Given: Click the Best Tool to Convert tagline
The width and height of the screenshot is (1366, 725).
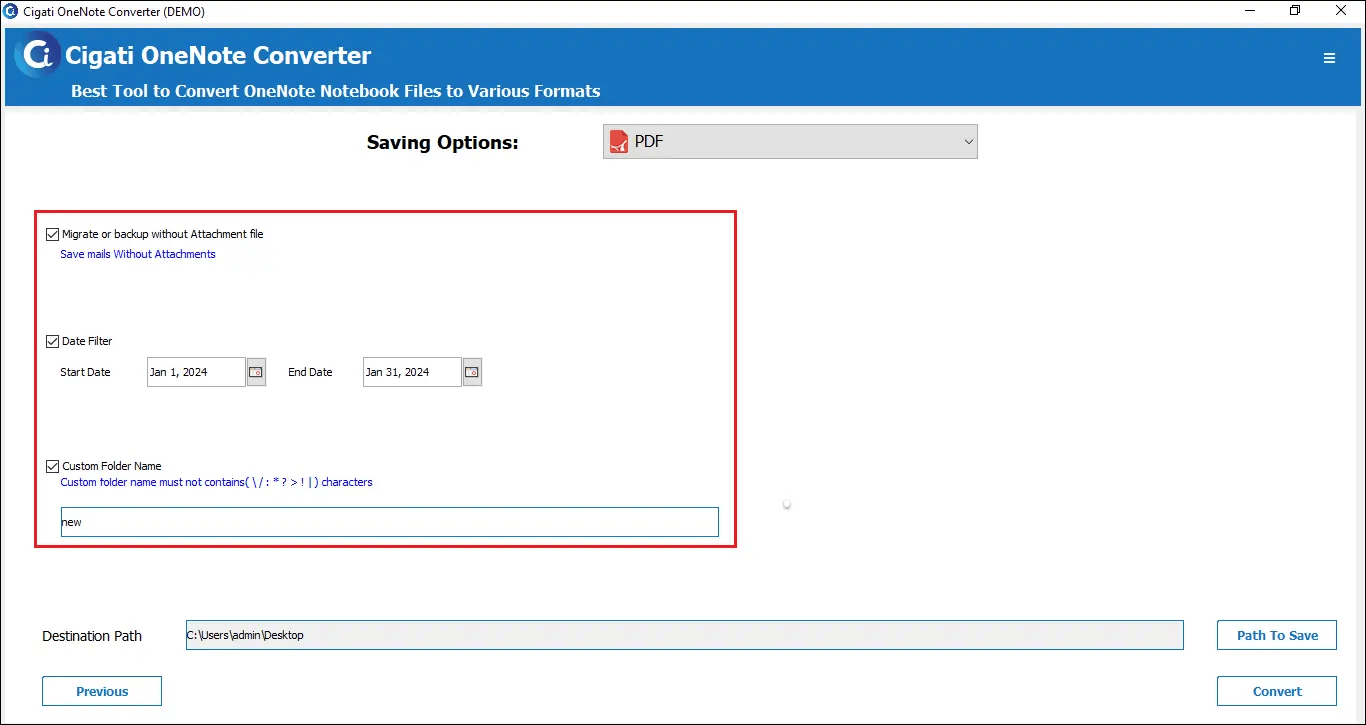Looking at the screenshot, I should [335, 91].
